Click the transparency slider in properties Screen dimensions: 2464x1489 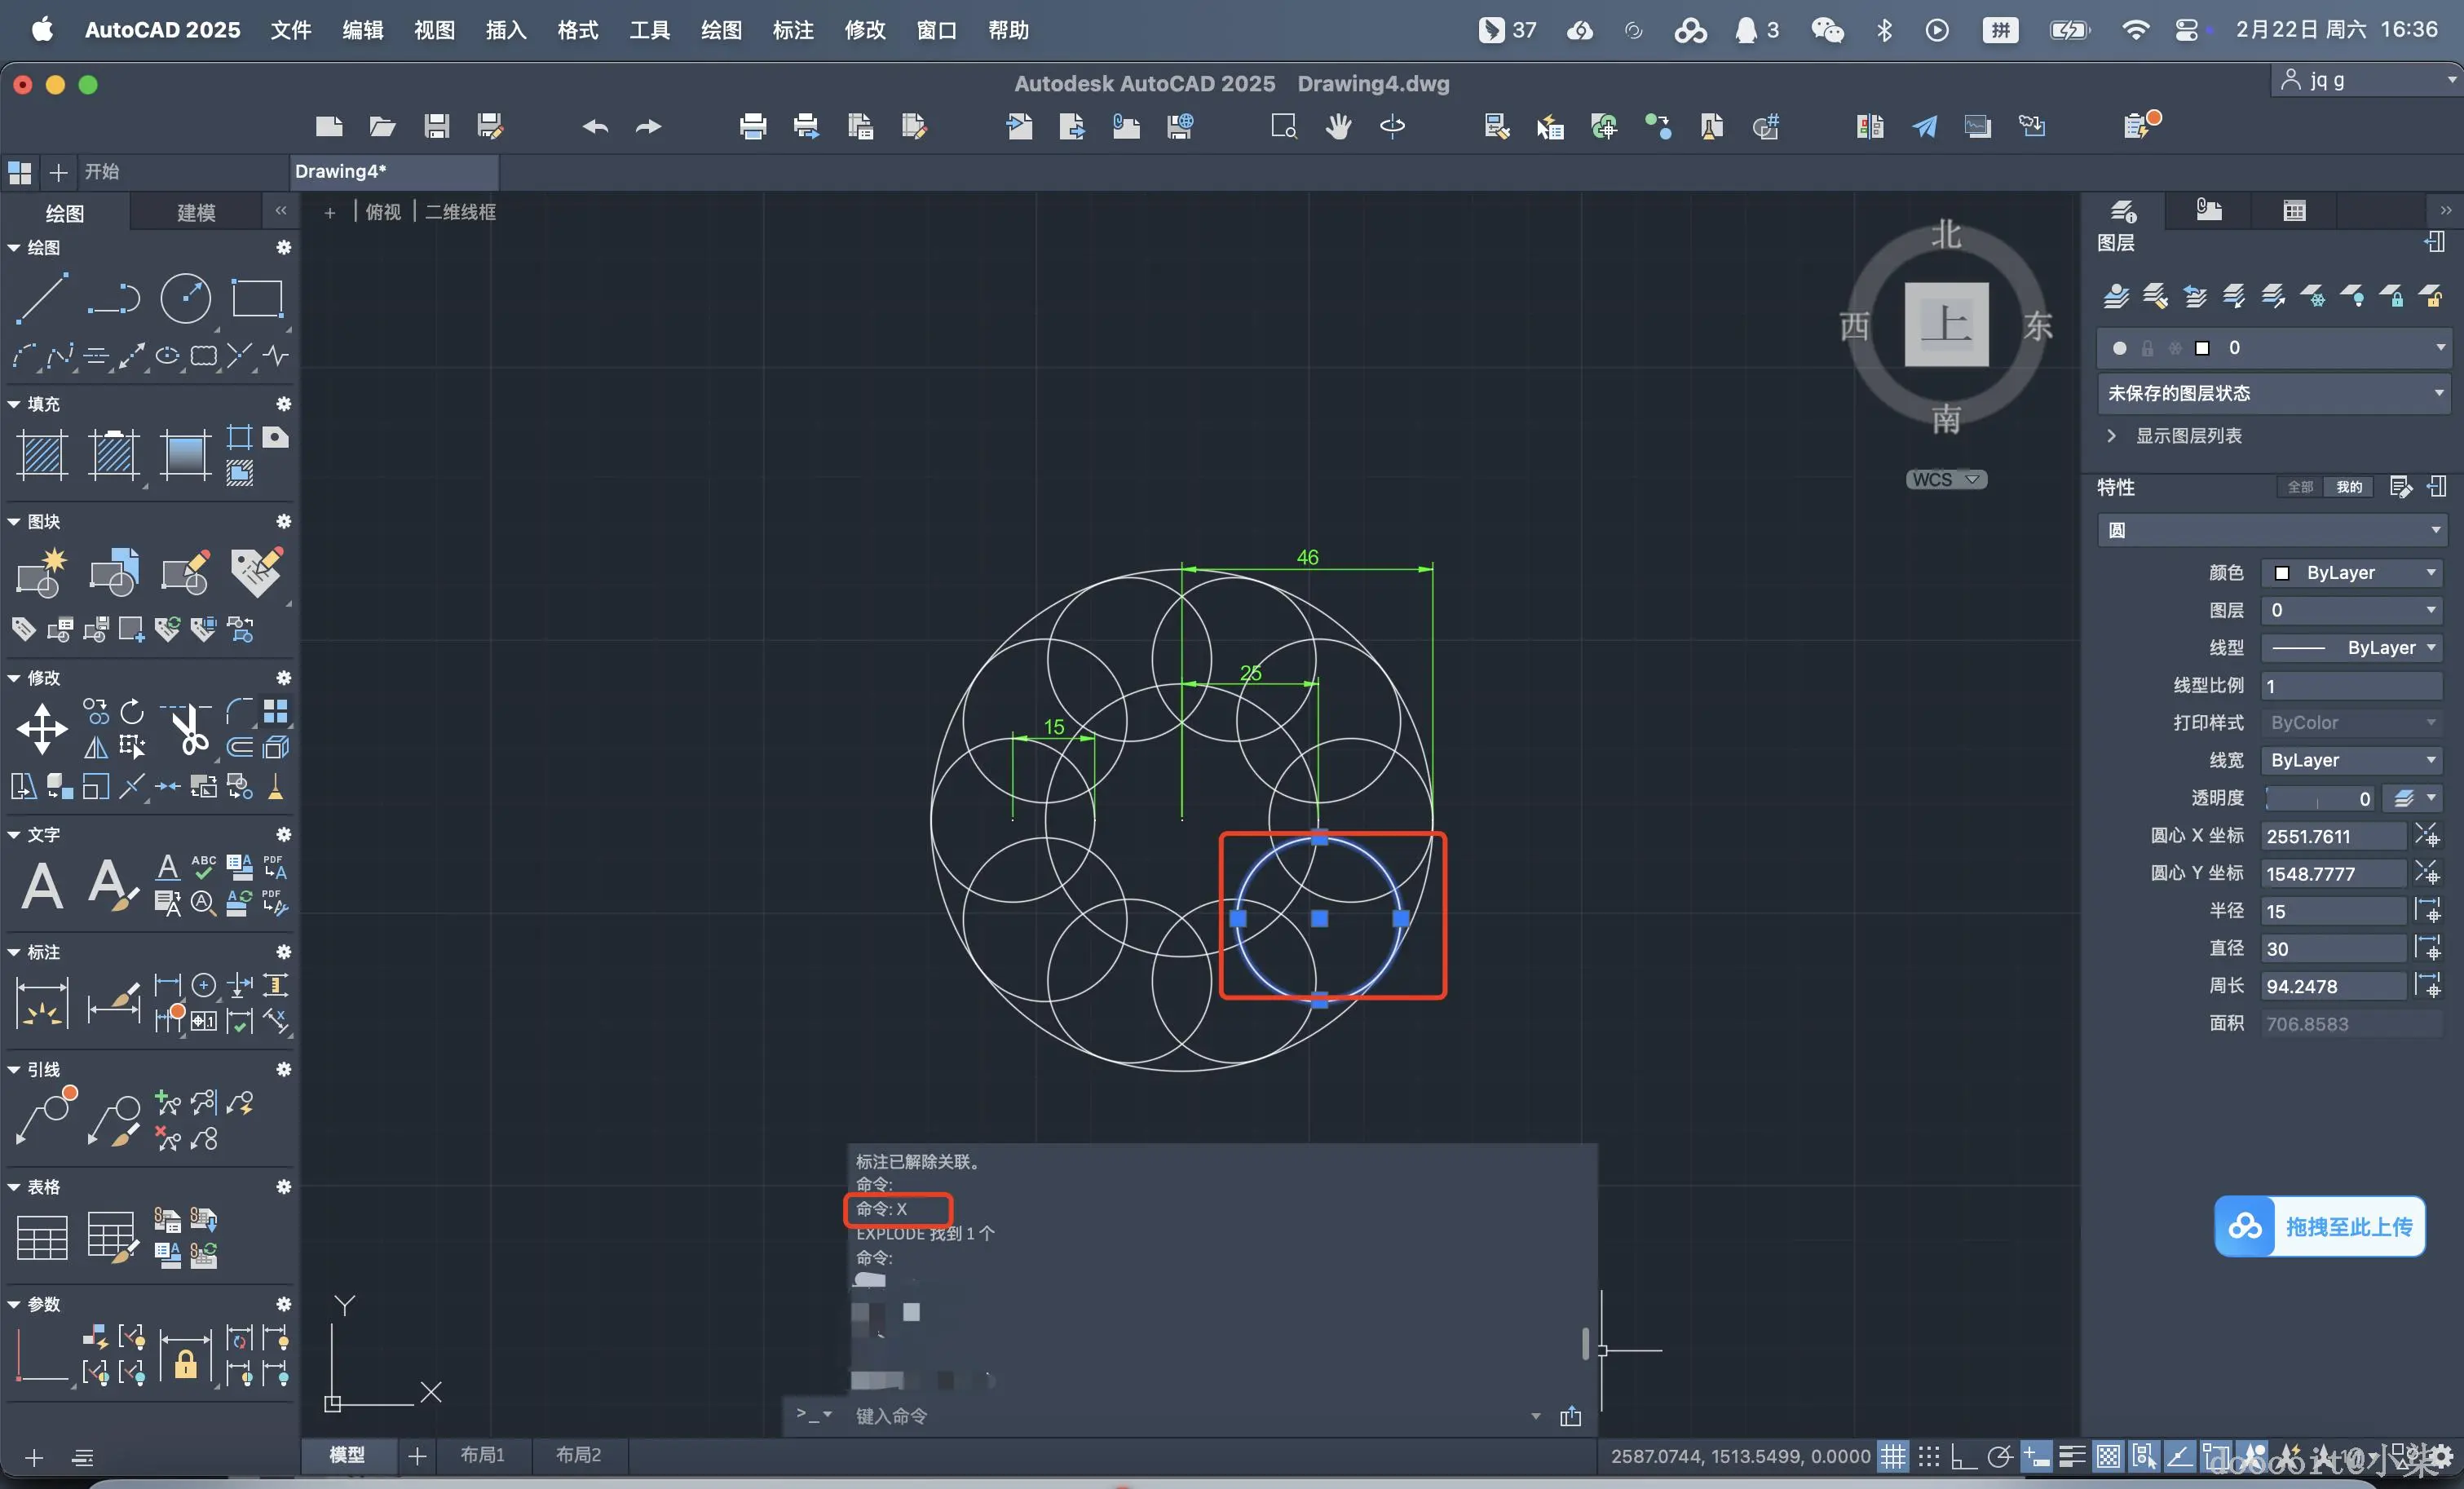(x=2320, y=798)
